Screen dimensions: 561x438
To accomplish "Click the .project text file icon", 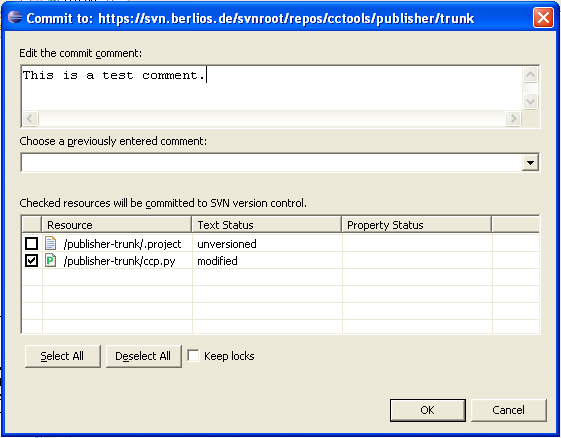I will point(50,243).
